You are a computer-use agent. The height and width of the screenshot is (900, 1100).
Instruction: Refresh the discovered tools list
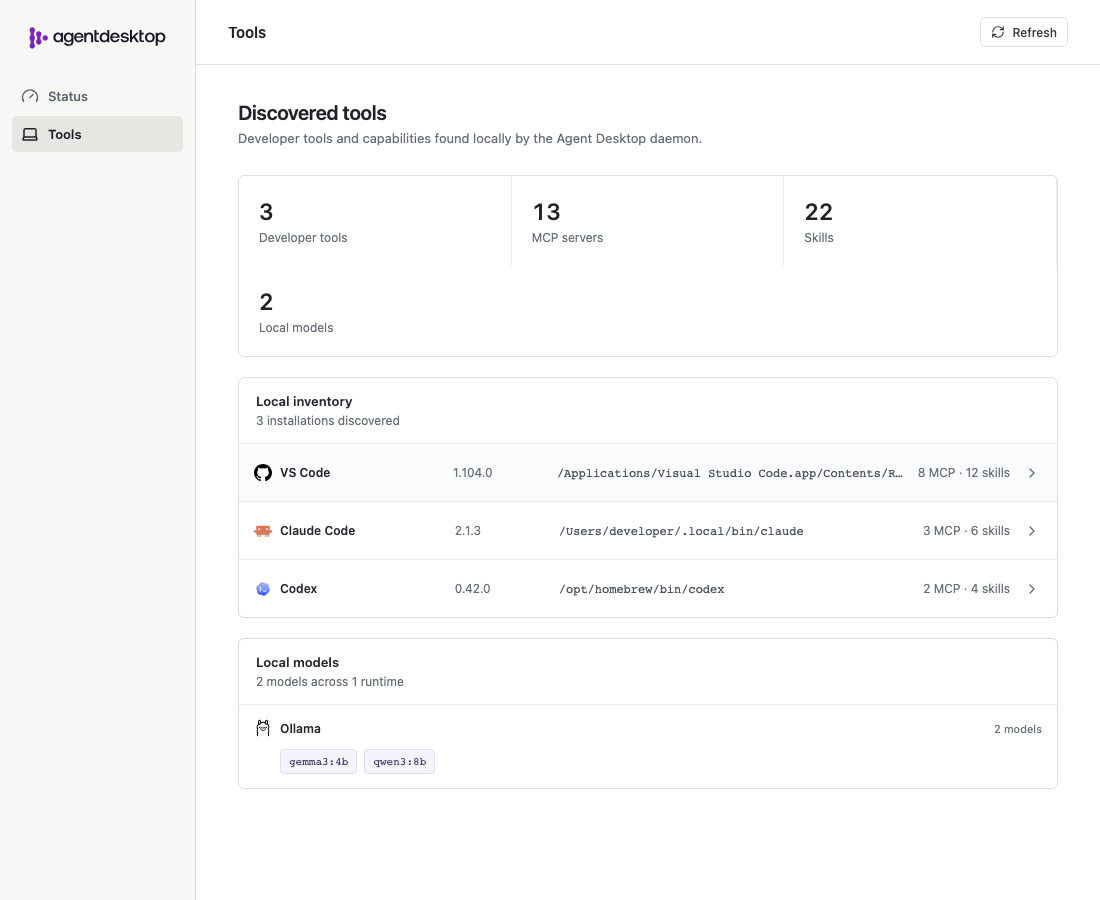coord(1024,32)
